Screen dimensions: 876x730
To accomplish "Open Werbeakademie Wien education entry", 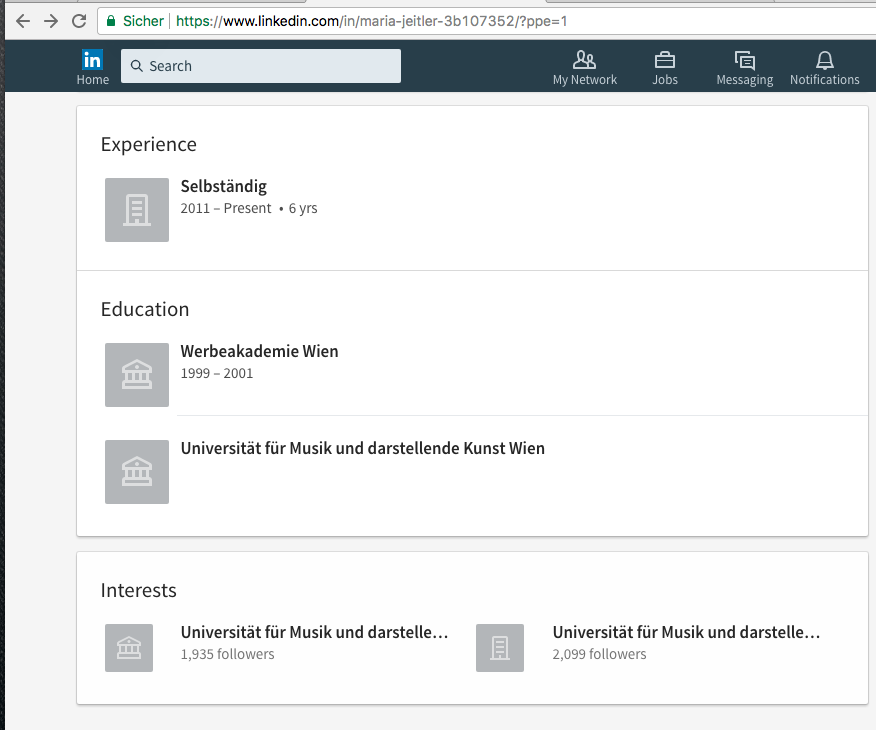I will coord(259,351).
